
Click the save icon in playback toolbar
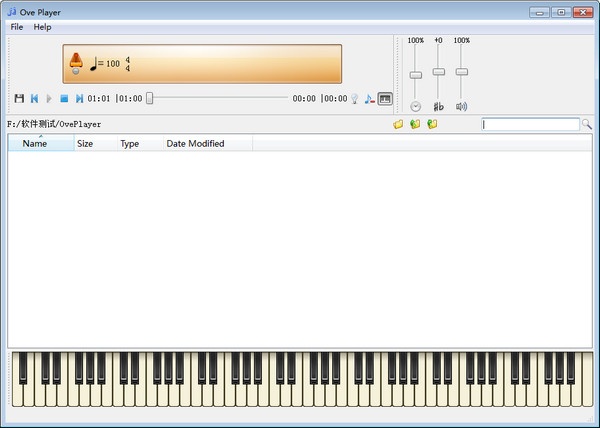19,98
